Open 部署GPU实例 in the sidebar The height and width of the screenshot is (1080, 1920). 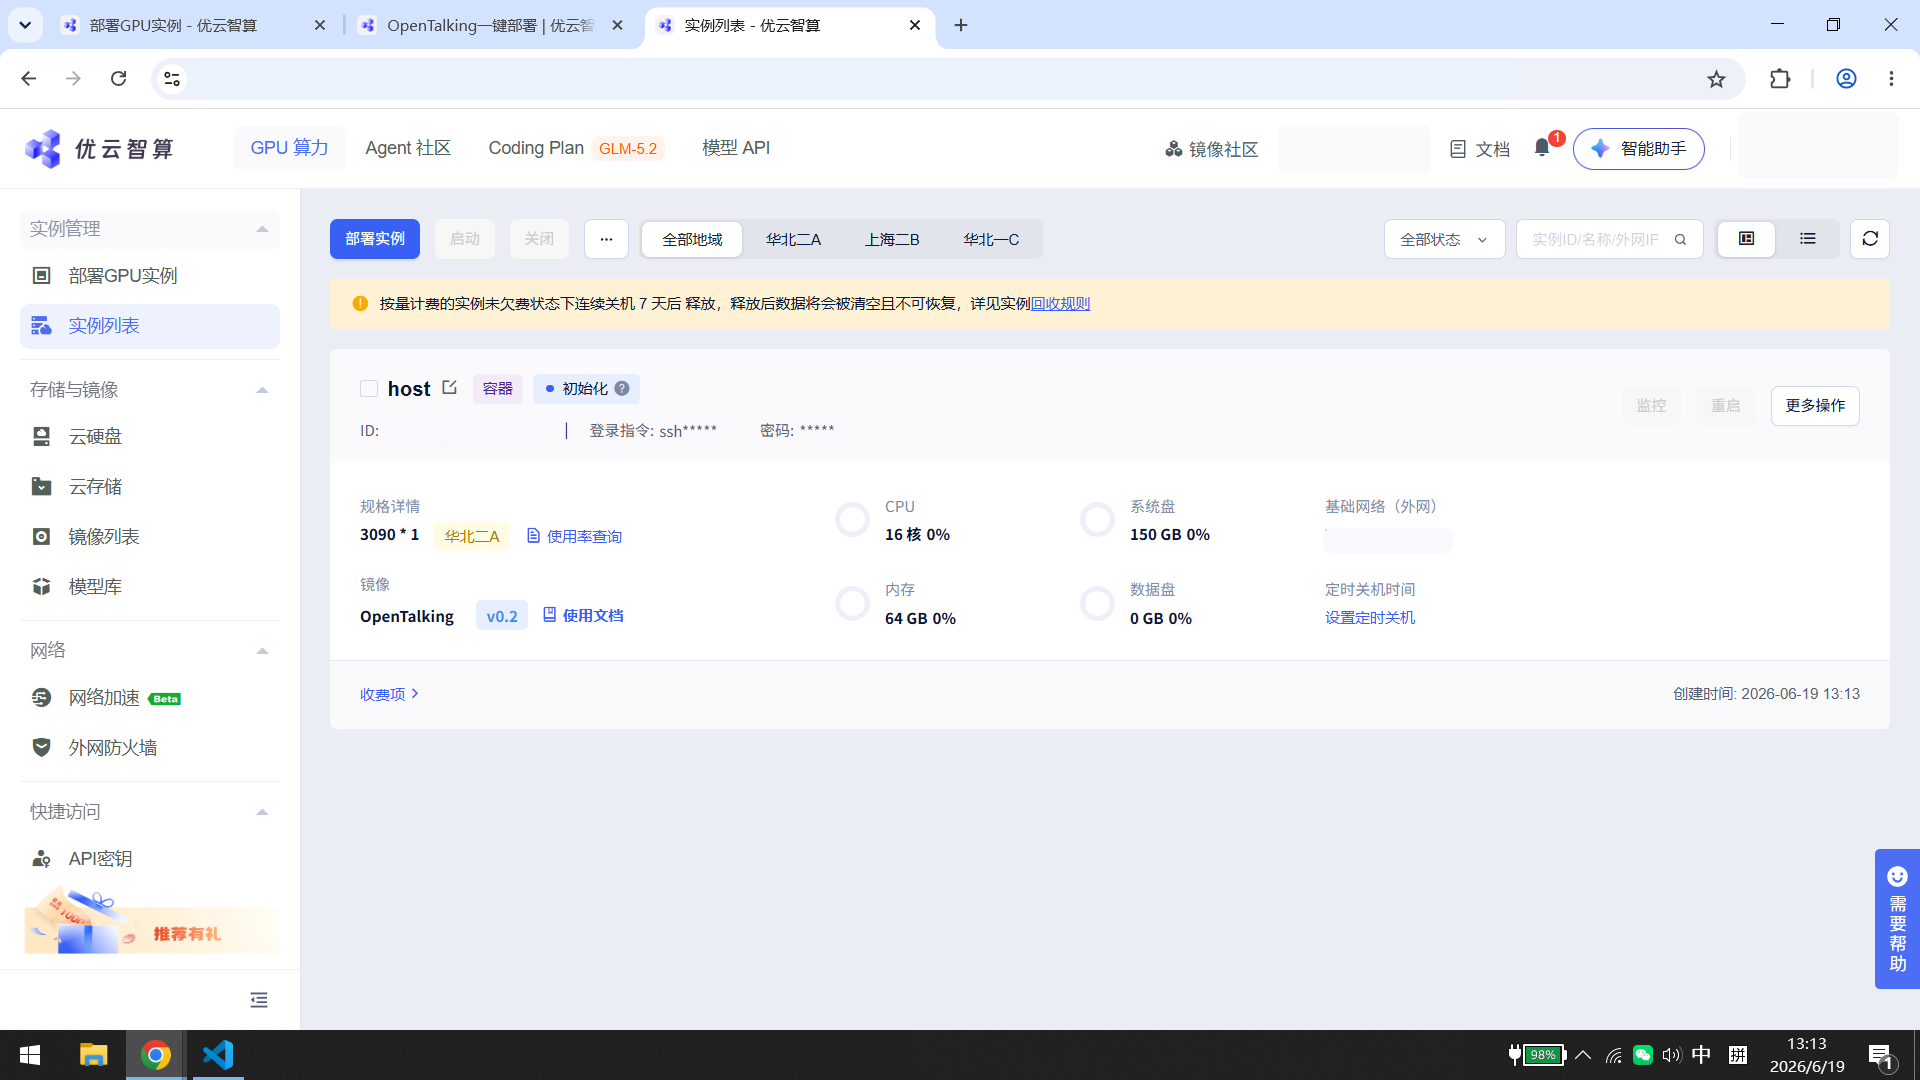pos(123,276)
